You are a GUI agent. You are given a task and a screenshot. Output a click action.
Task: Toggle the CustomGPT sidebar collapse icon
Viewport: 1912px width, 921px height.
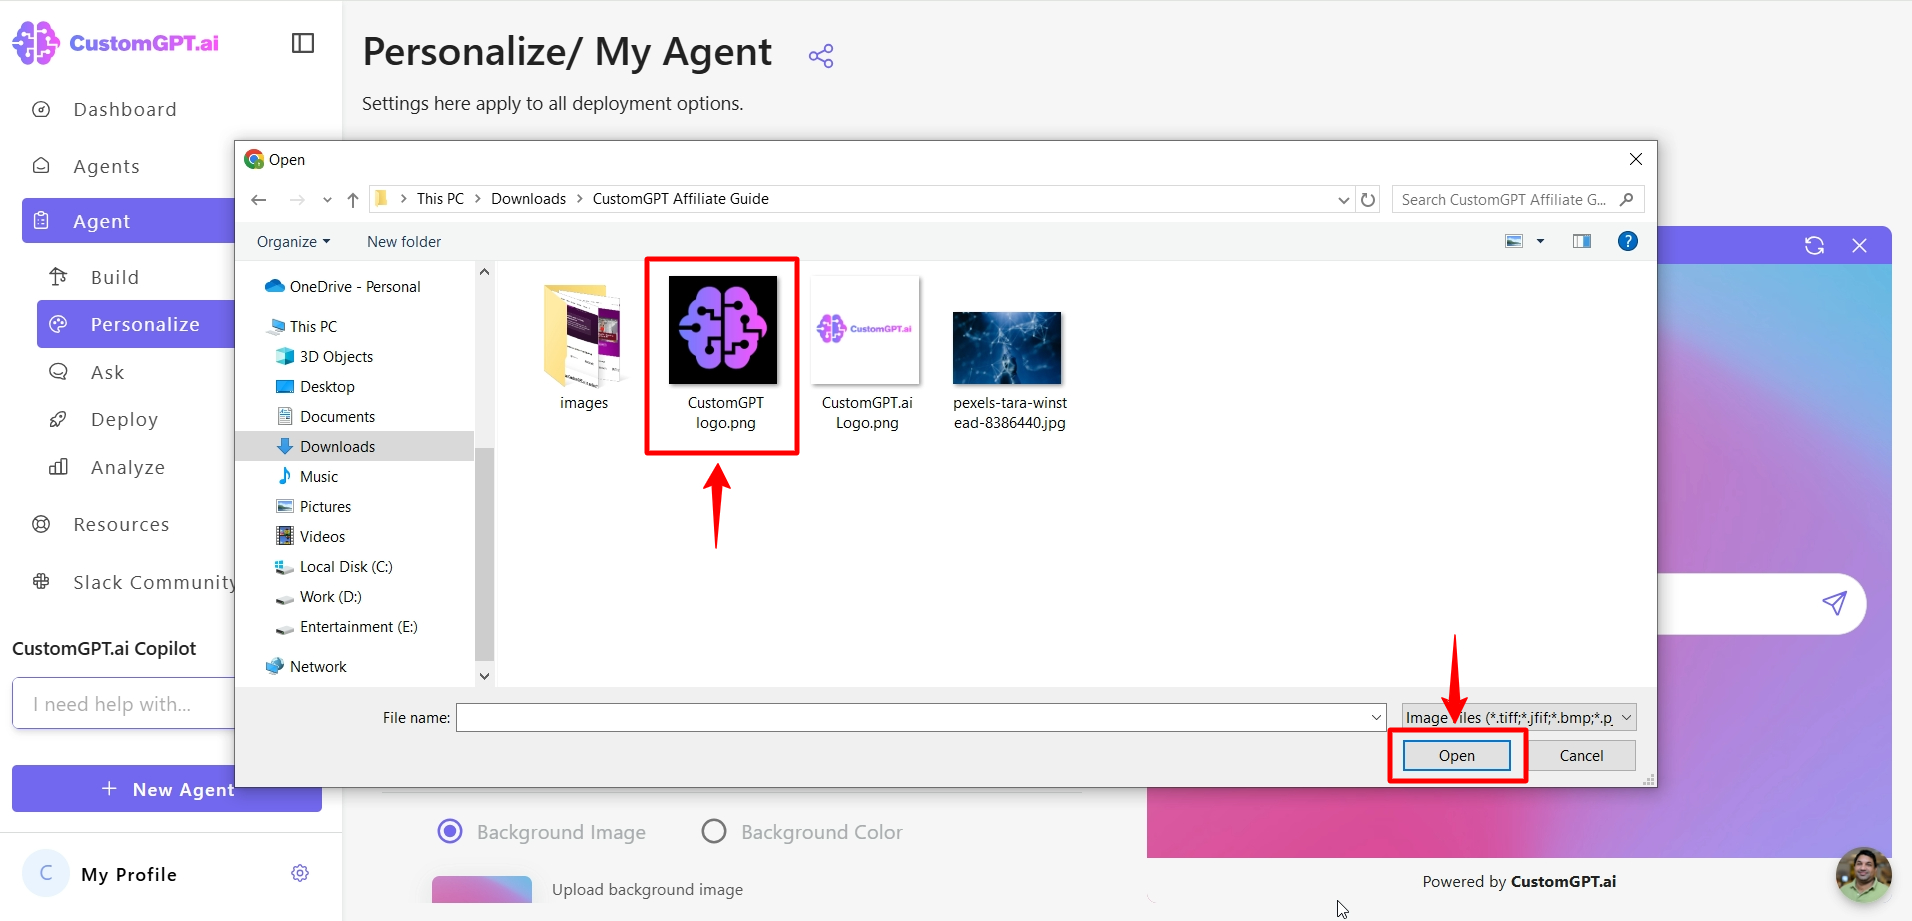coord(303,43)
